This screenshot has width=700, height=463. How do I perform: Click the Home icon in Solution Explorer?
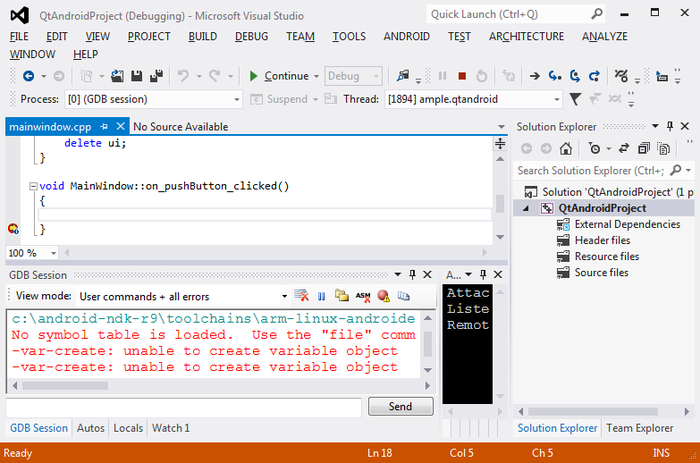coord(566,148)
